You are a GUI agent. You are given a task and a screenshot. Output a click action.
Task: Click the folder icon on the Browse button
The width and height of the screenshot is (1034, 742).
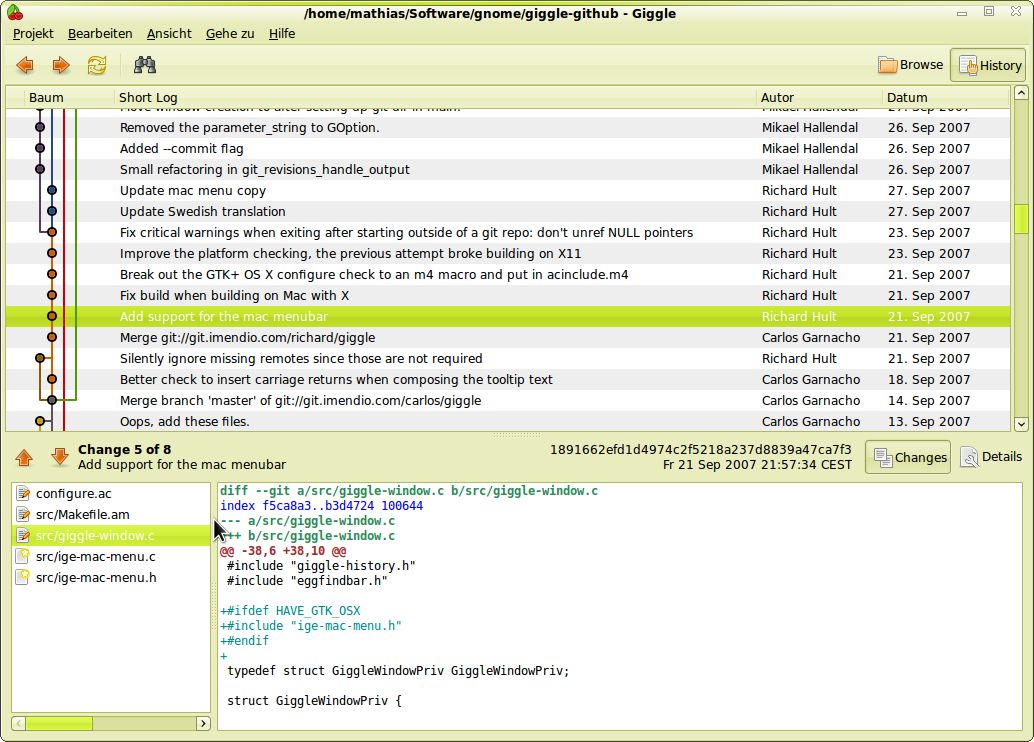point(885,64)
